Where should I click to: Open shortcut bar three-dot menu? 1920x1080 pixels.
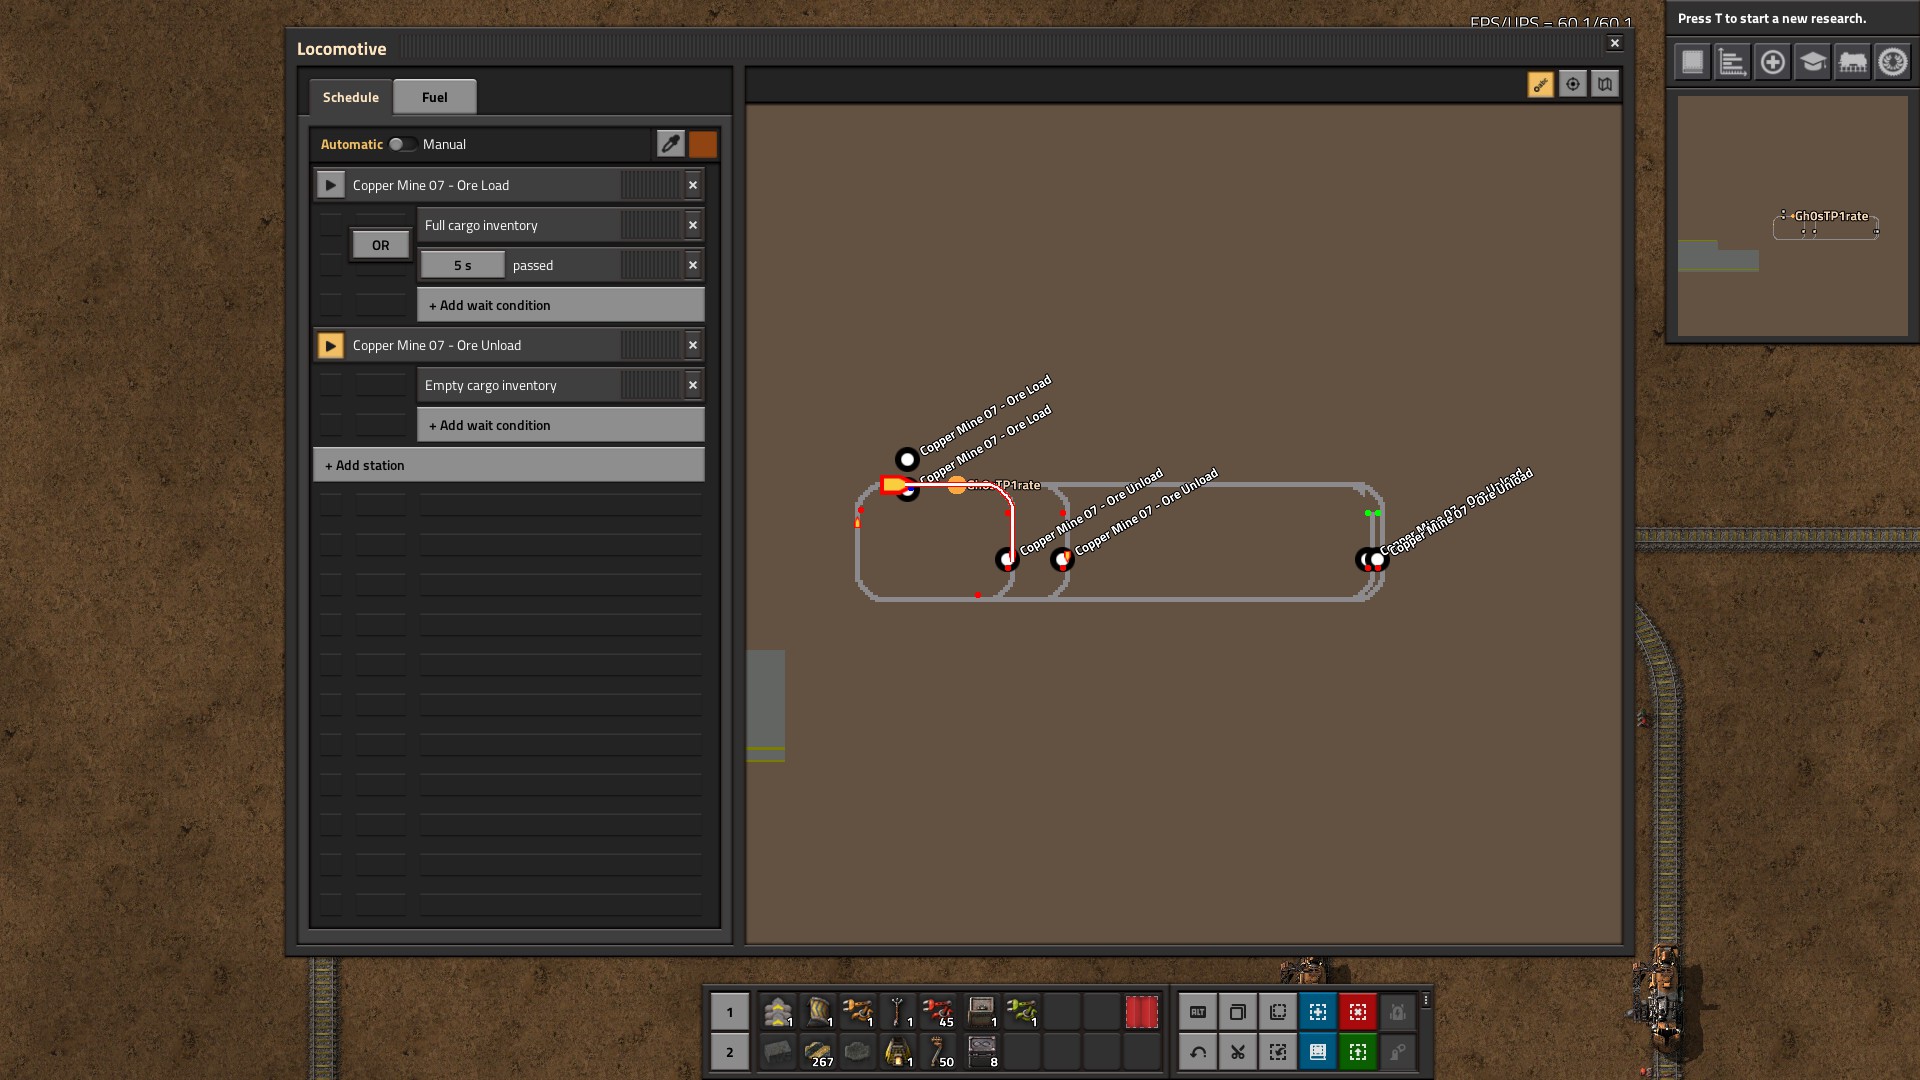coord(1426,1000)
